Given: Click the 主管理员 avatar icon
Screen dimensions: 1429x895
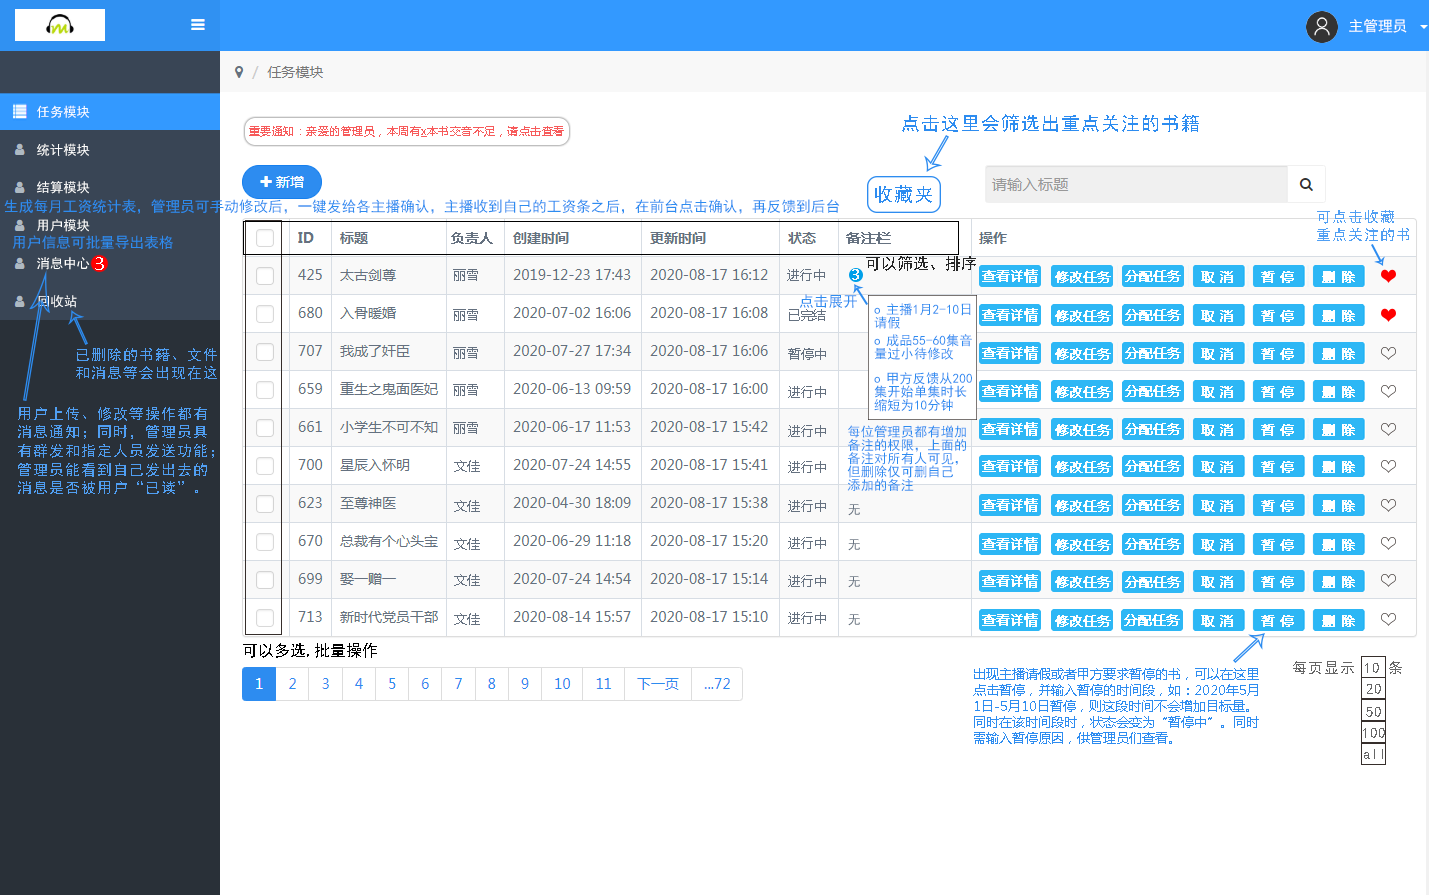Looking at the screenshot, I should point(1321,26).
